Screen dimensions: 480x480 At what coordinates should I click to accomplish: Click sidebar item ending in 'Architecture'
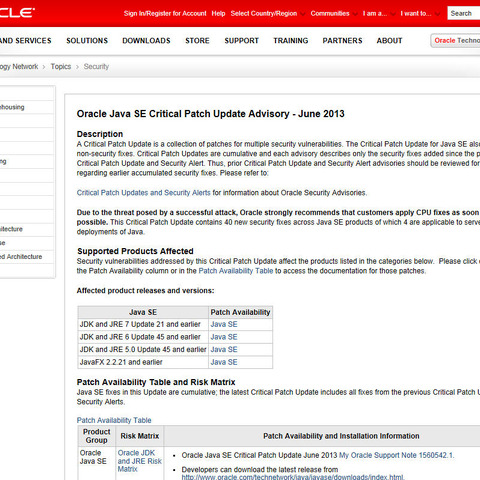21,257
